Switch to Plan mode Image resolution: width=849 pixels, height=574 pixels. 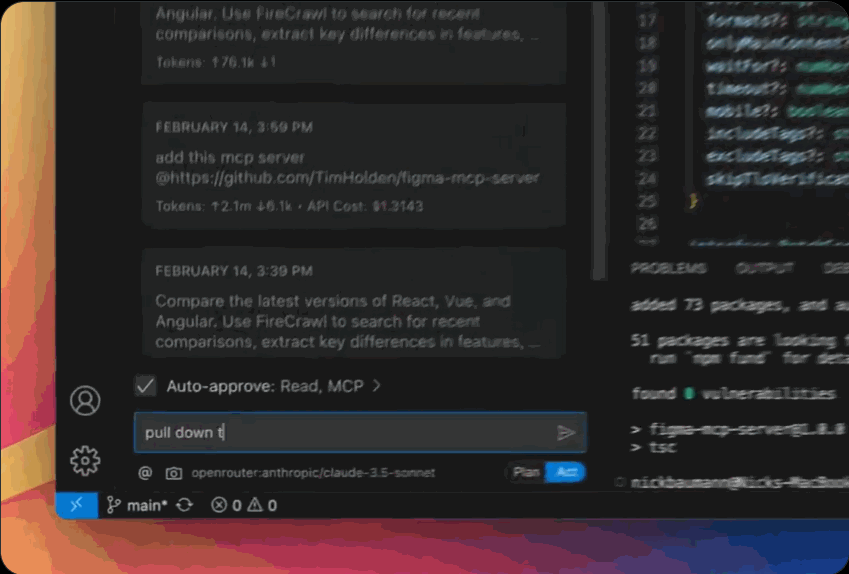[526, 472]
